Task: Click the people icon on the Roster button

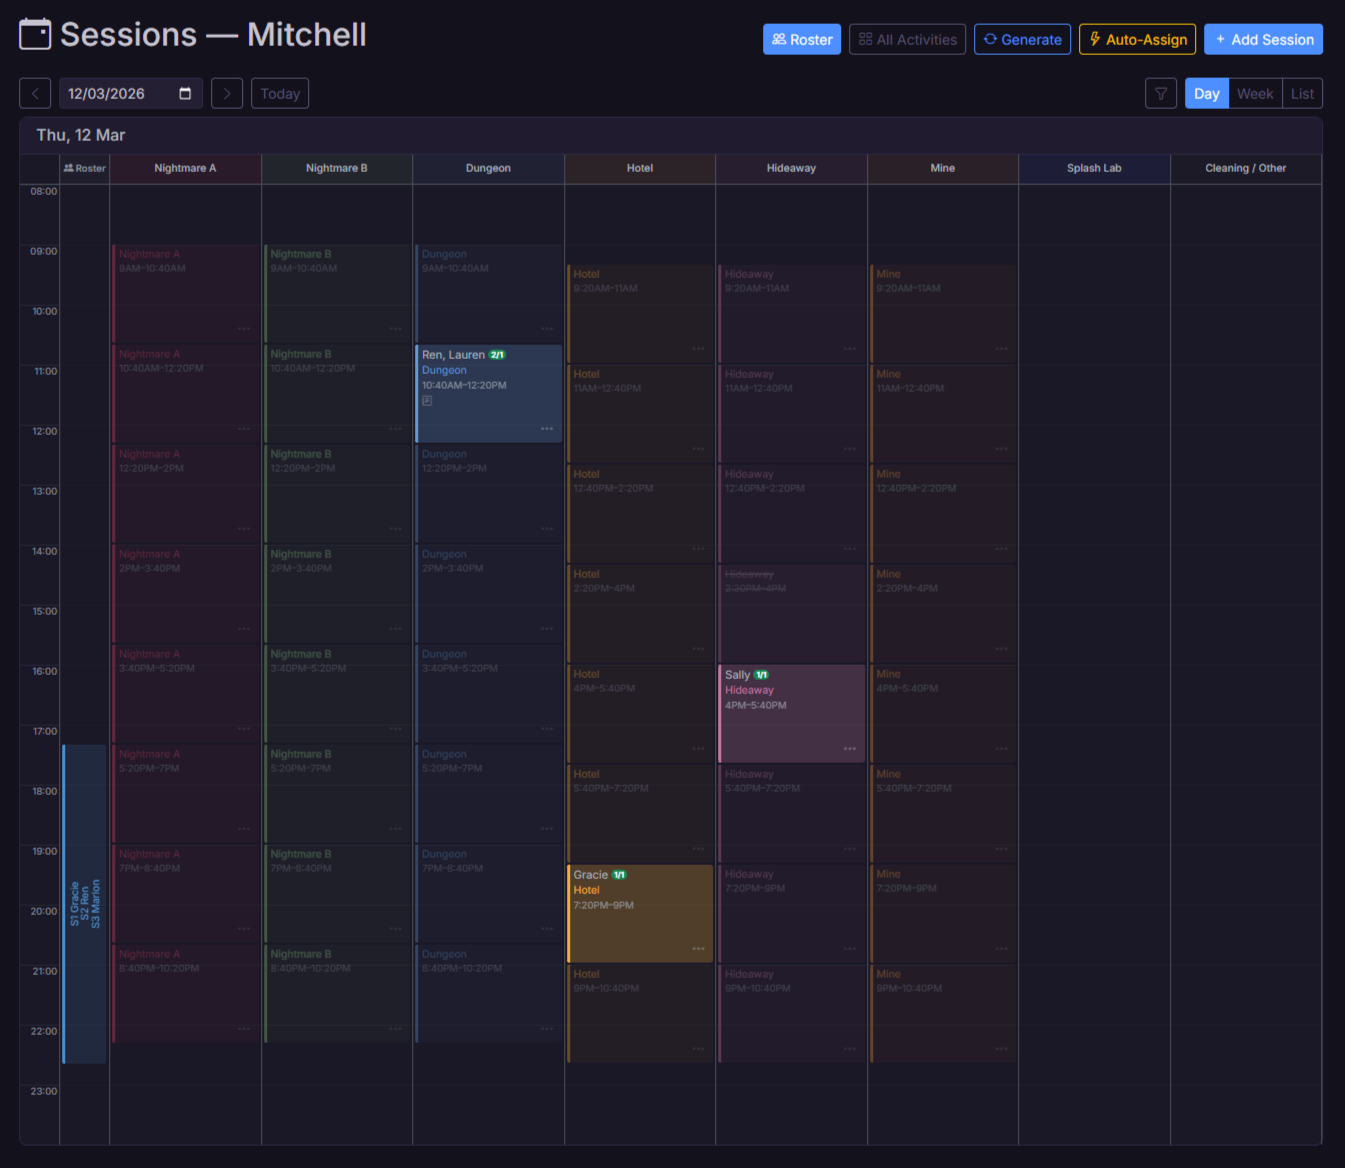Action: pos(778,39)
